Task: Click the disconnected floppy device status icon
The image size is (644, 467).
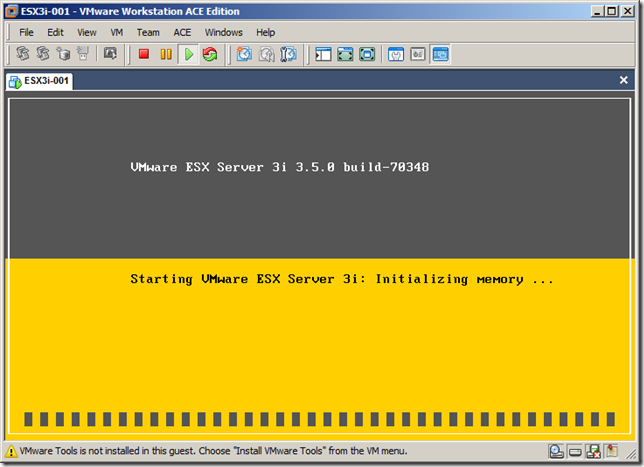Action: [593, 452]
